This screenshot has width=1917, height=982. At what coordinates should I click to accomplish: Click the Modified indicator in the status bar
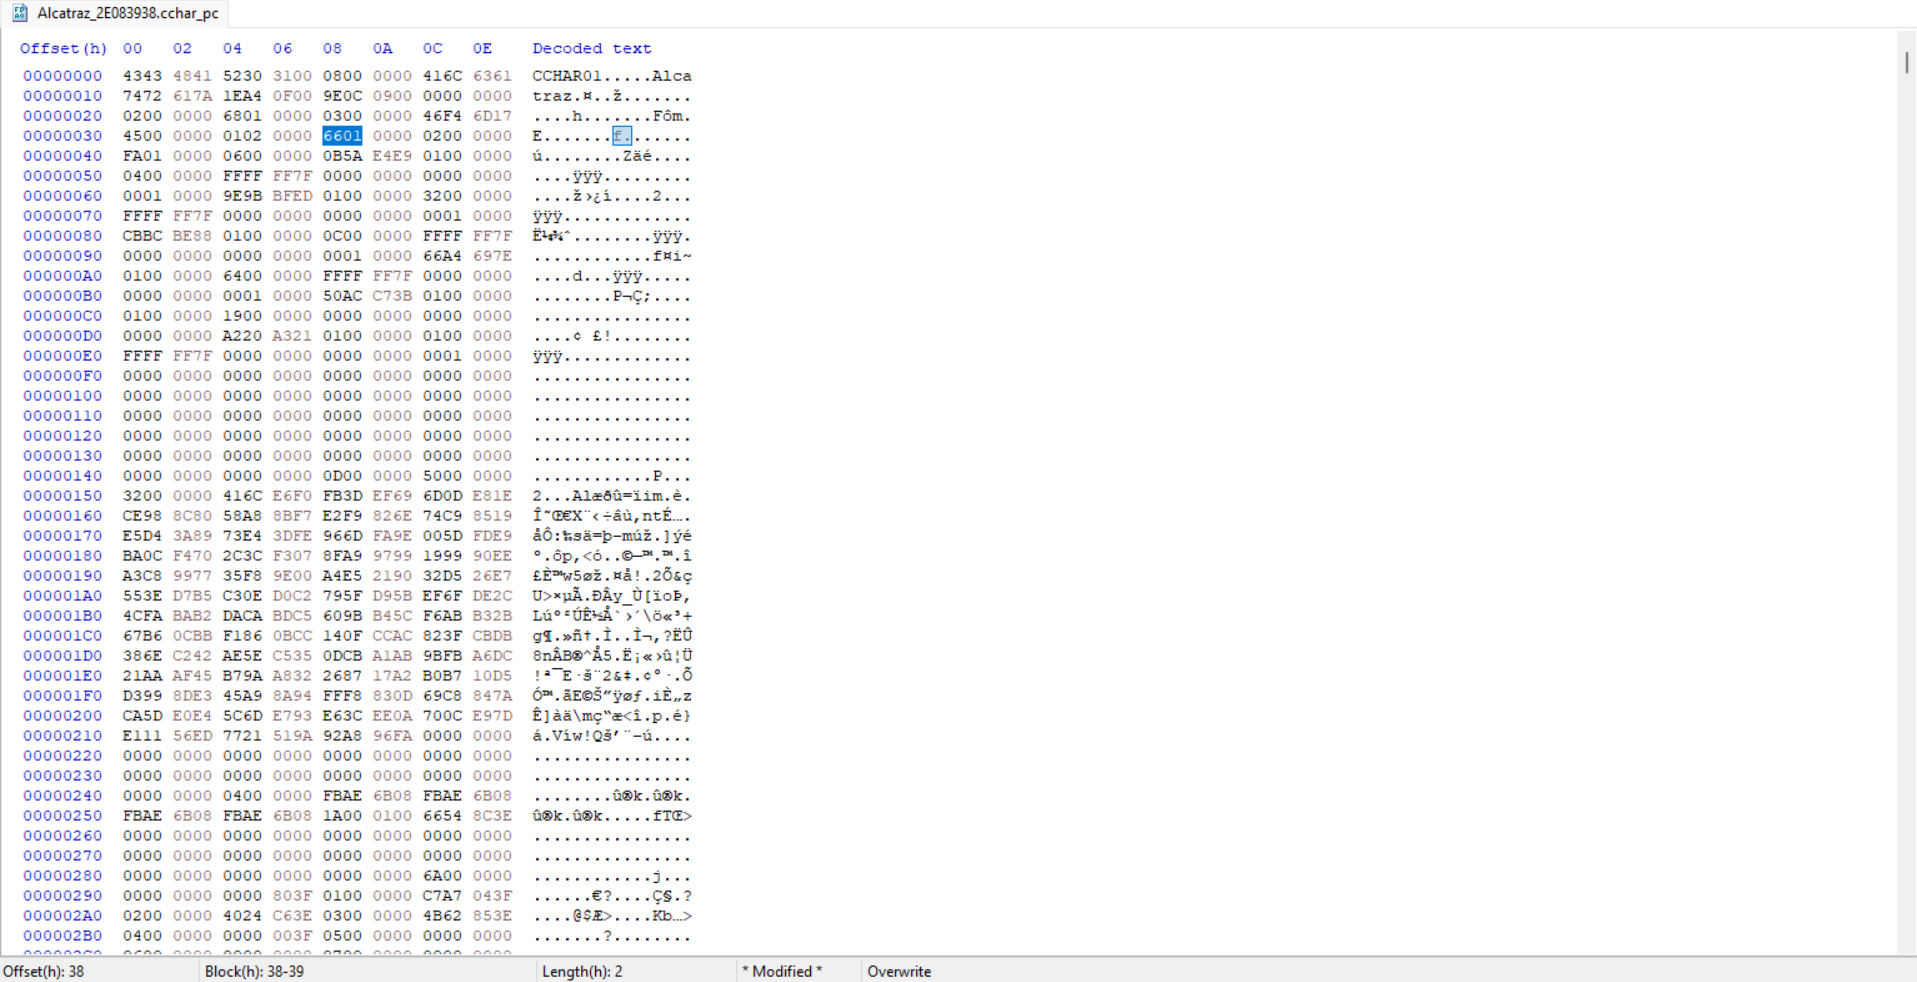click(x=781, y=971)
